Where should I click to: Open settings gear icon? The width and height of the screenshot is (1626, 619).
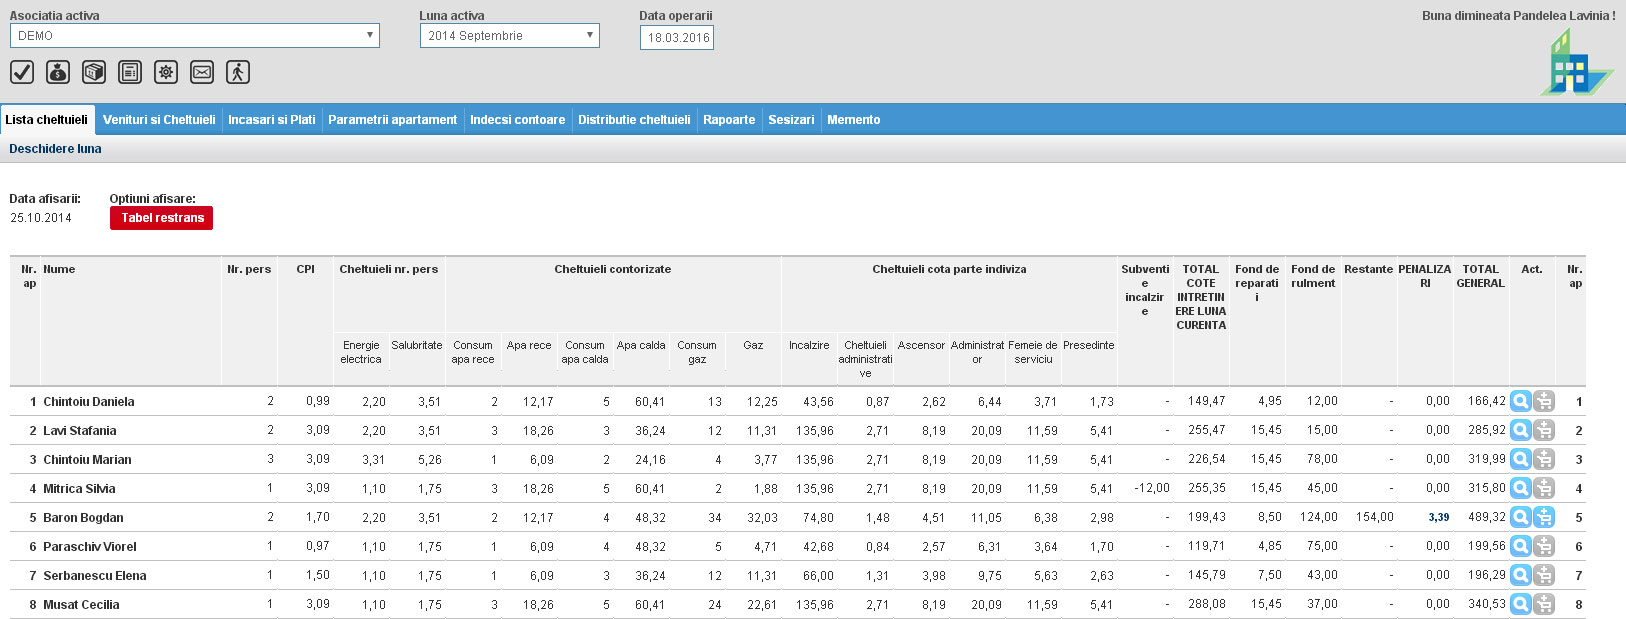[166, 72]
